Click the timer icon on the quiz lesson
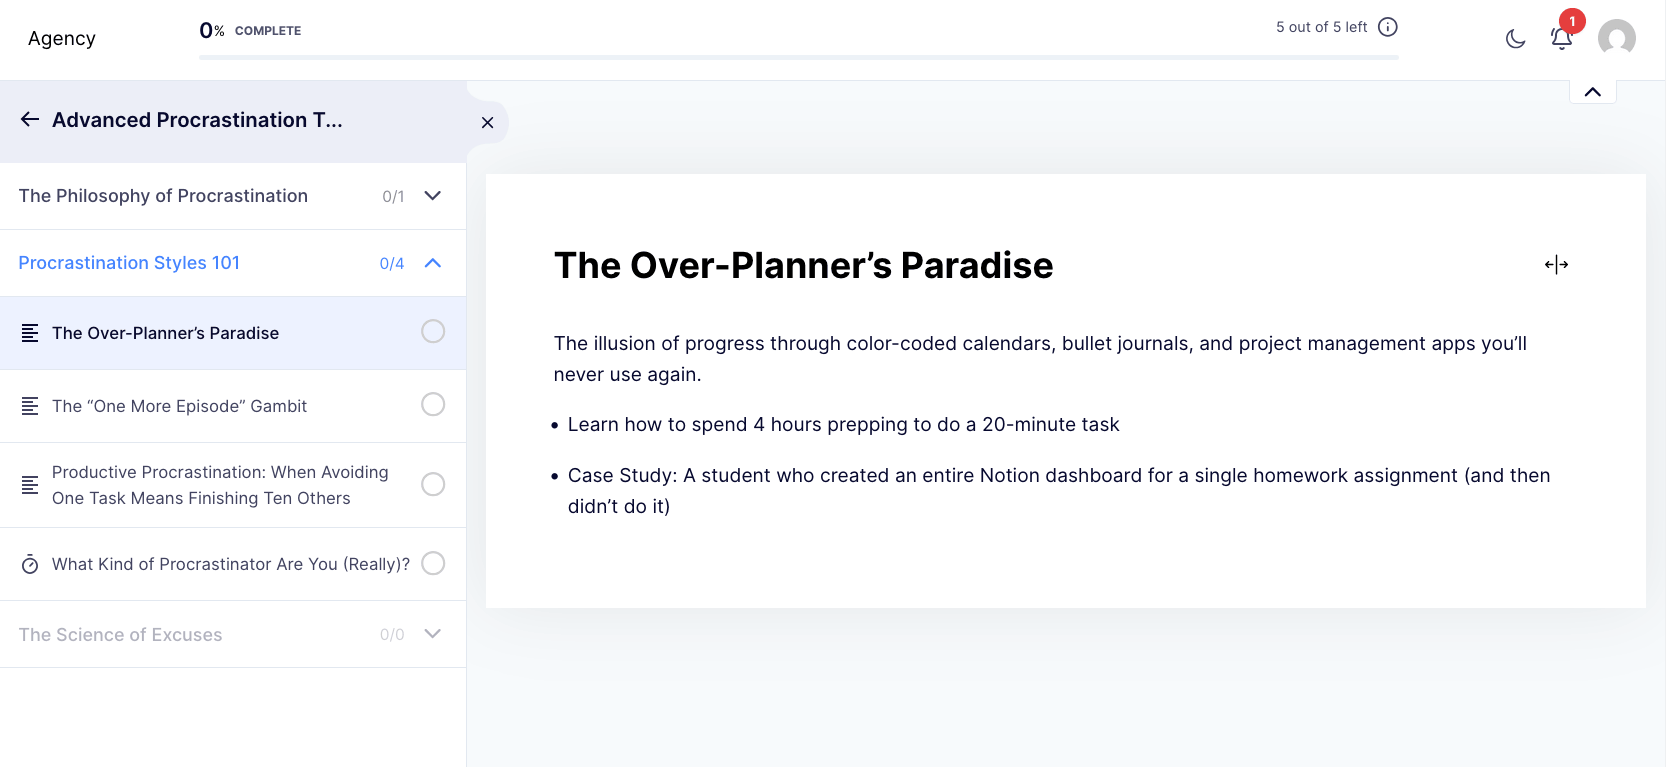Viewport: 1666px width, 767px height. (x=30, y=564)
